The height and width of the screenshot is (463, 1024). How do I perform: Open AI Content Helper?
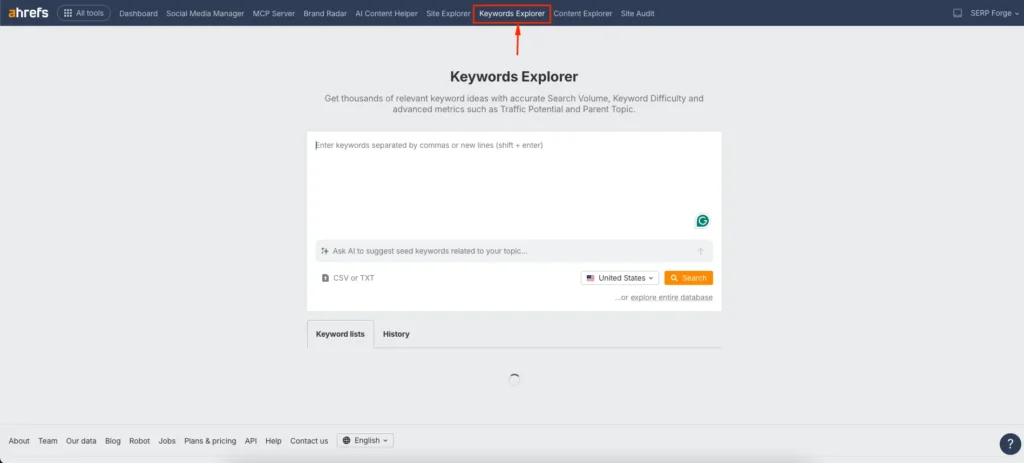(x=387, y=13)
